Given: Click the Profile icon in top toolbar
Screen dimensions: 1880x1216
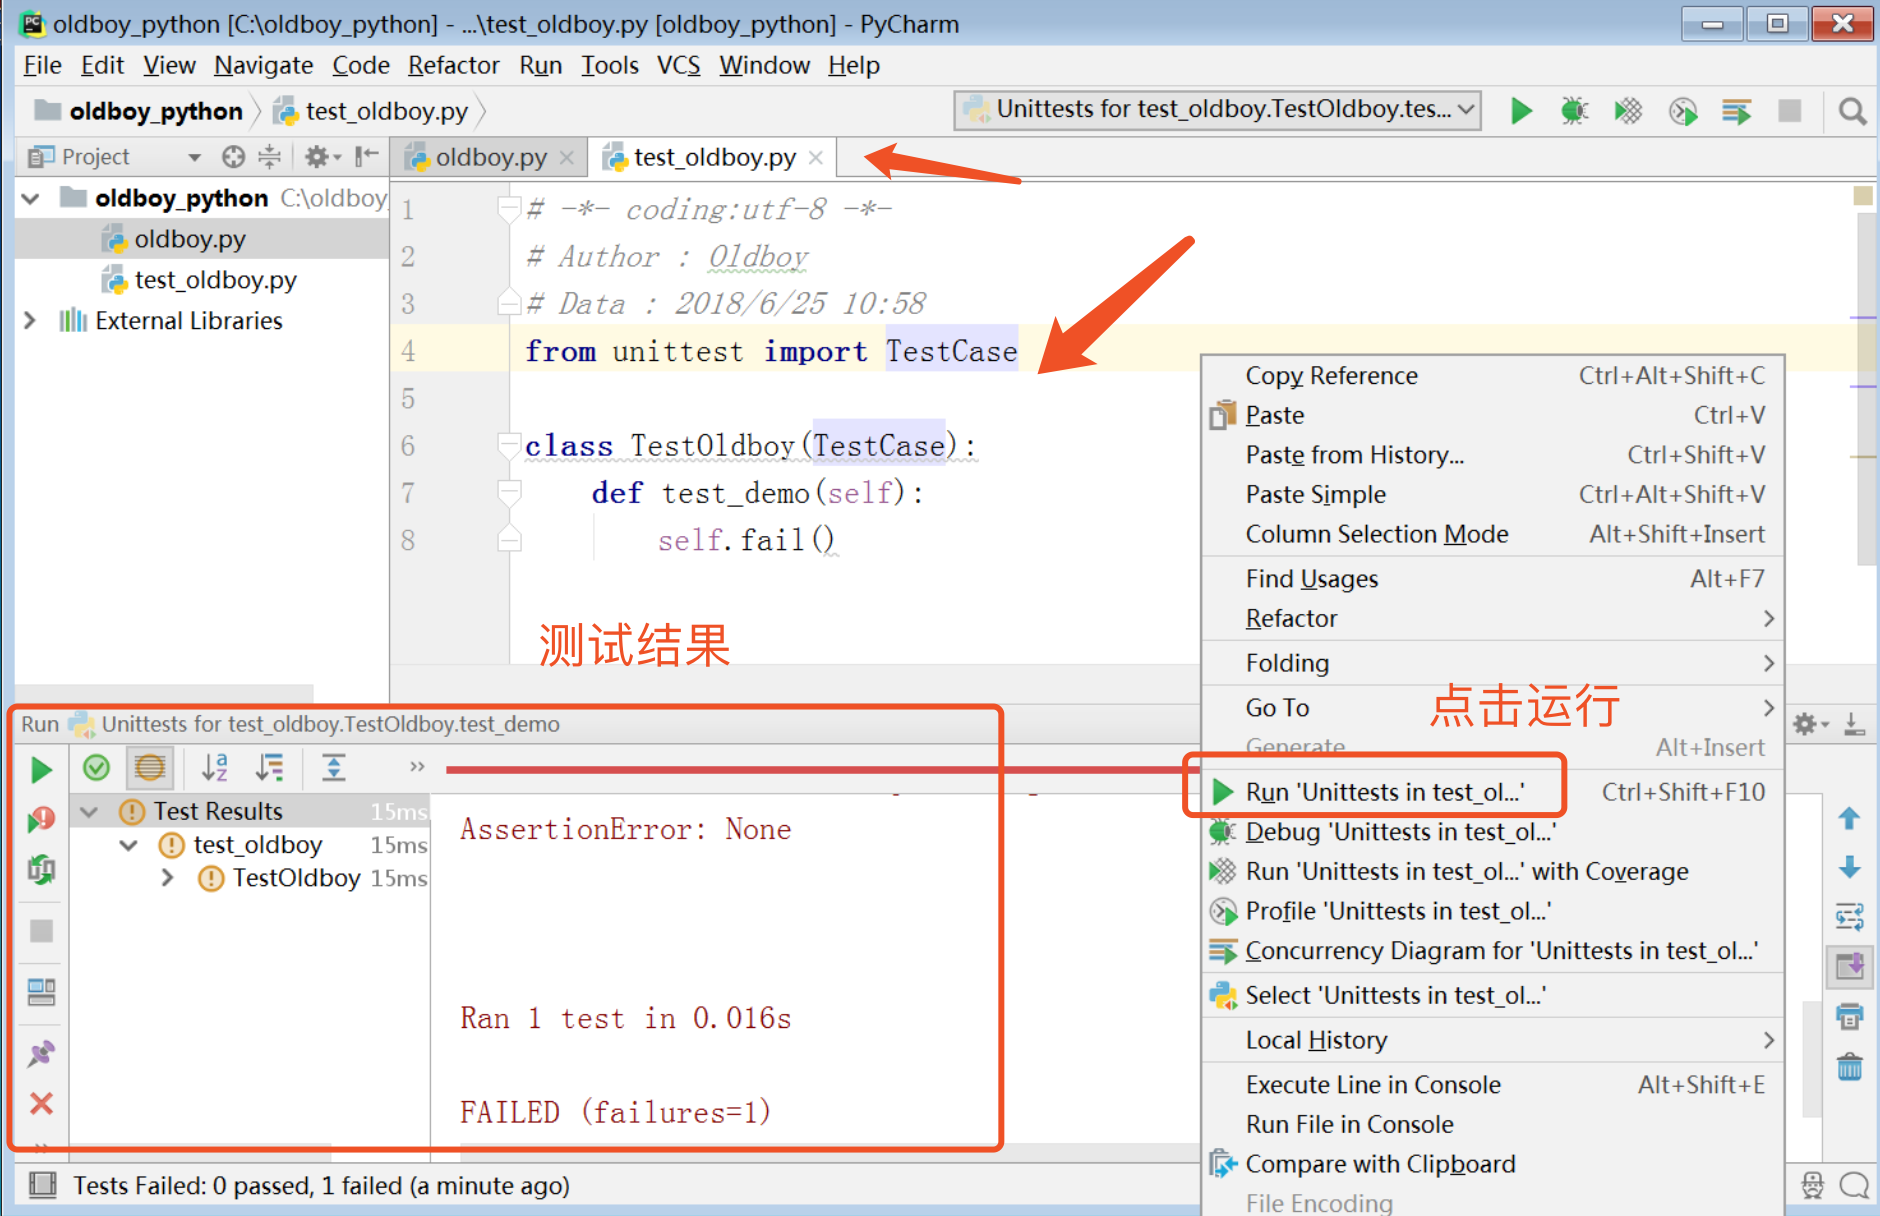Looking at the screenshot, I should click(1683, 111).
